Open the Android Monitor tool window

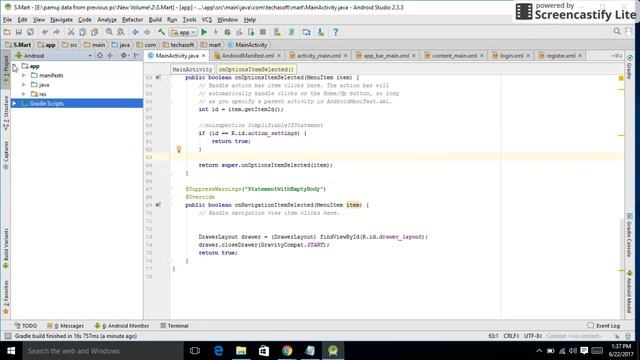(x=122, y=326)
